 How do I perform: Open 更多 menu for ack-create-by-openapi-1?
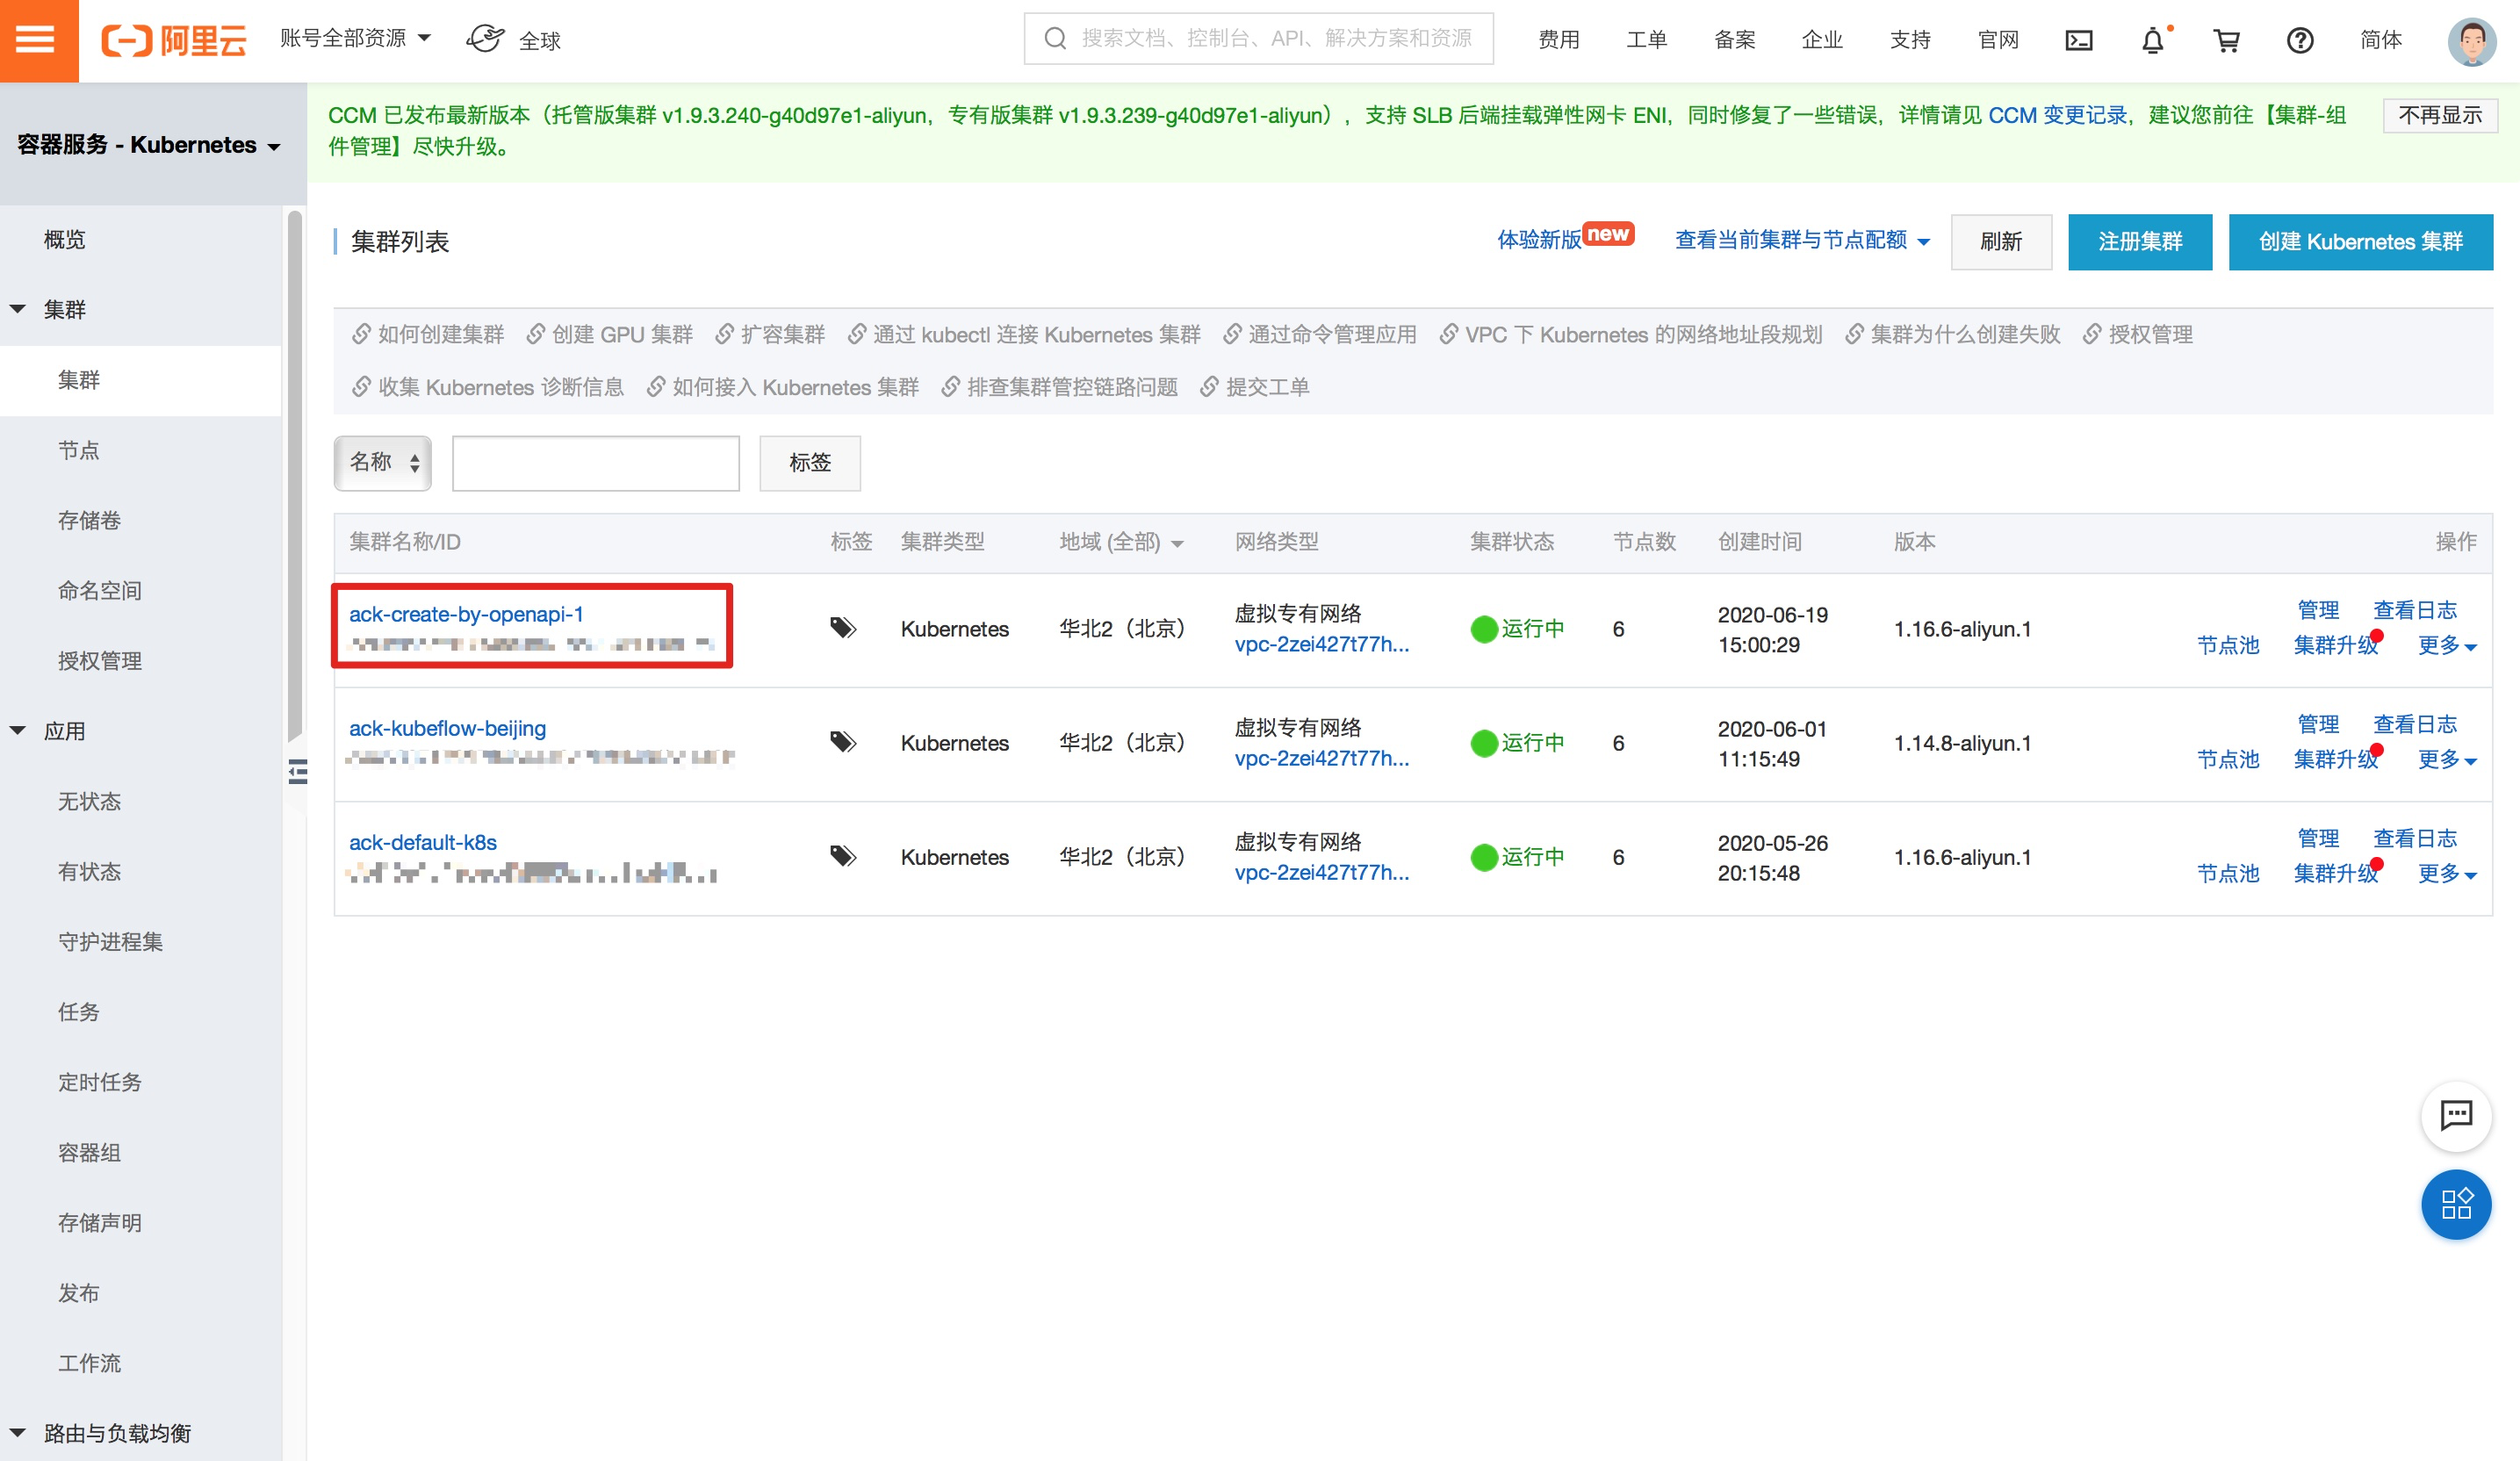tap(2446, 645)
